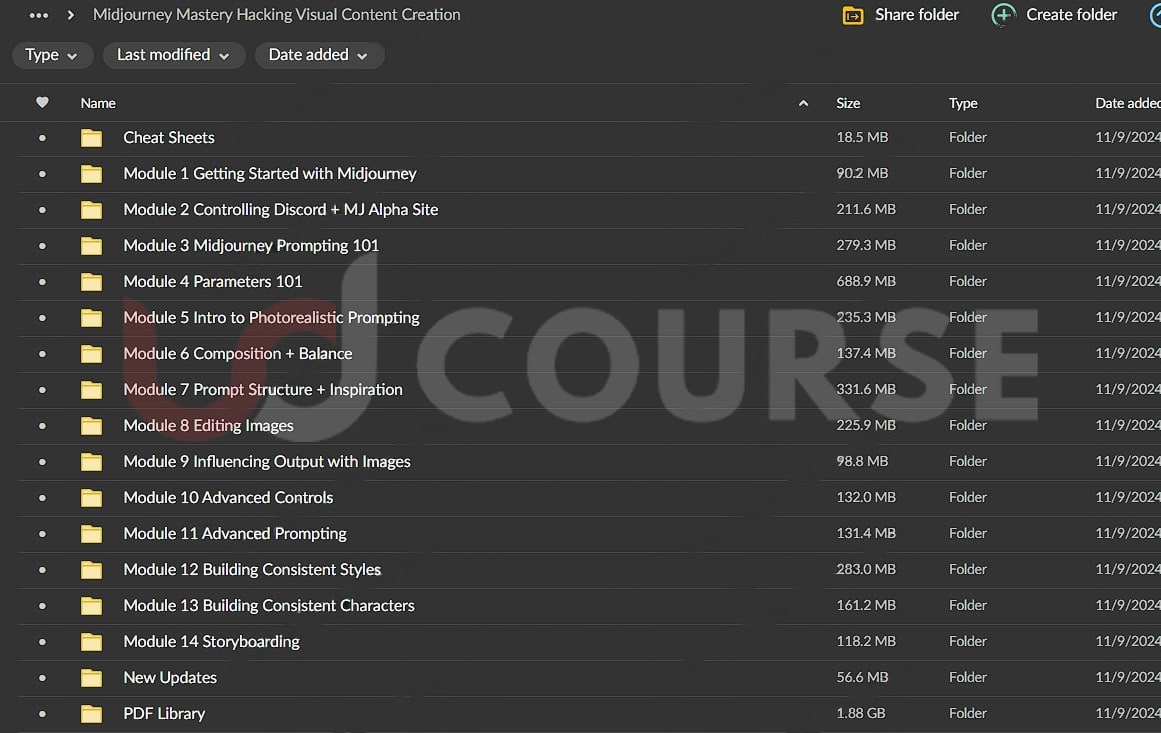Open the Last modified filter dropdown

coord(173,55)
